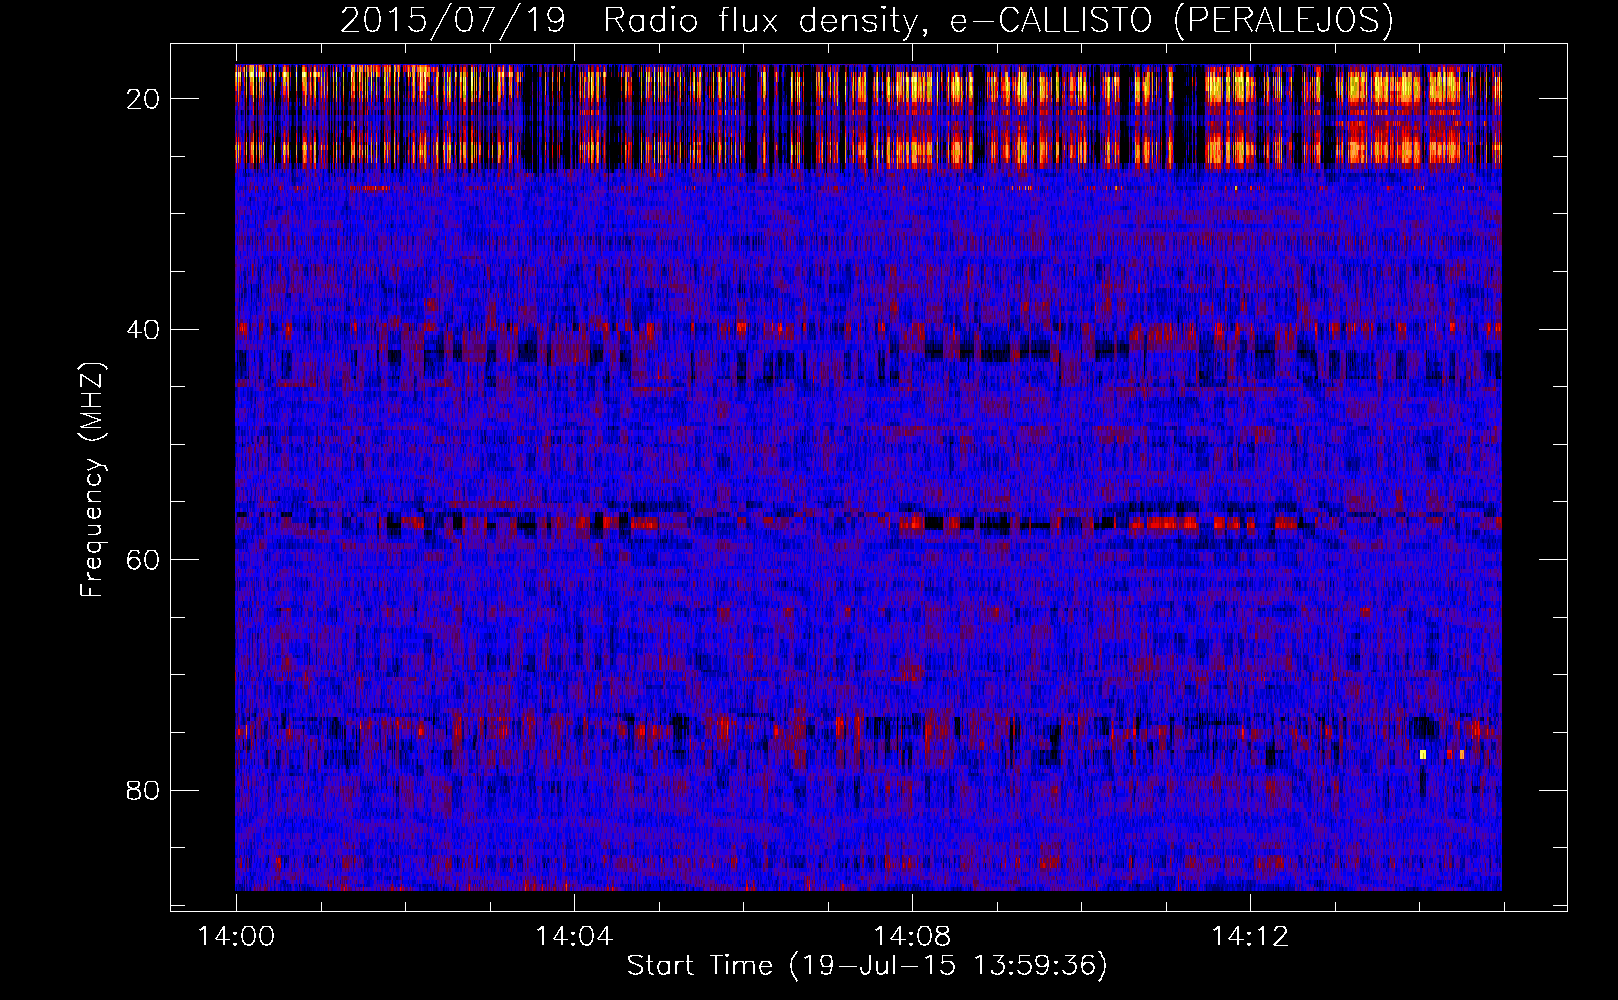This screenshot has height=1000, width=1618.
Task: Select the e-CALLISTO text in the title
Action: [x=1050, y=21]
